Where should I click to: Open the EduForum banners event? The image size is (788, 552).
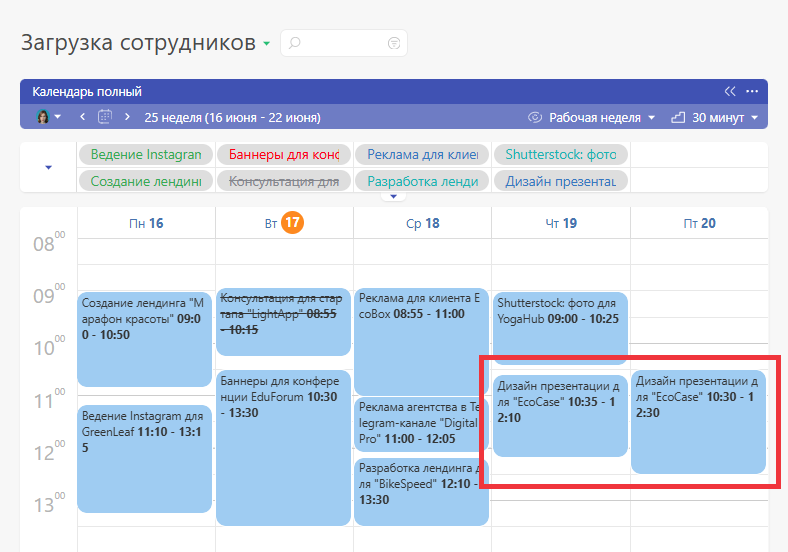(x=283, y=448)
